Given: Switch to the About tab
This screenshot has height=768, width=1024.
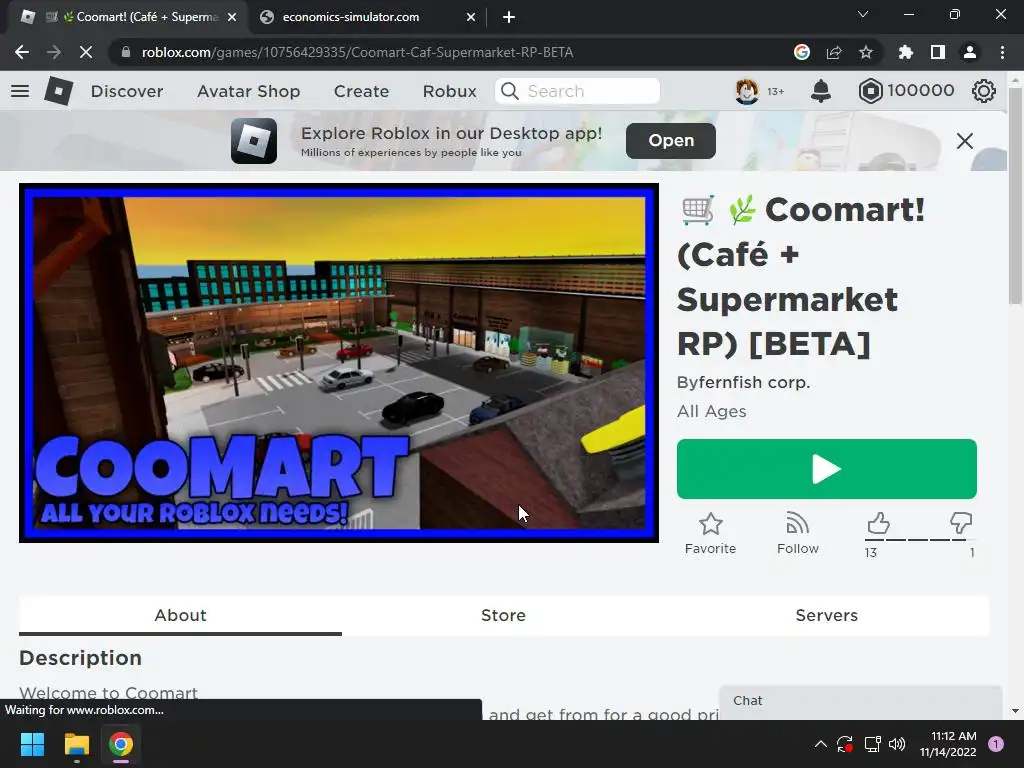Looking at the screenshot, I should pos(180,615).
